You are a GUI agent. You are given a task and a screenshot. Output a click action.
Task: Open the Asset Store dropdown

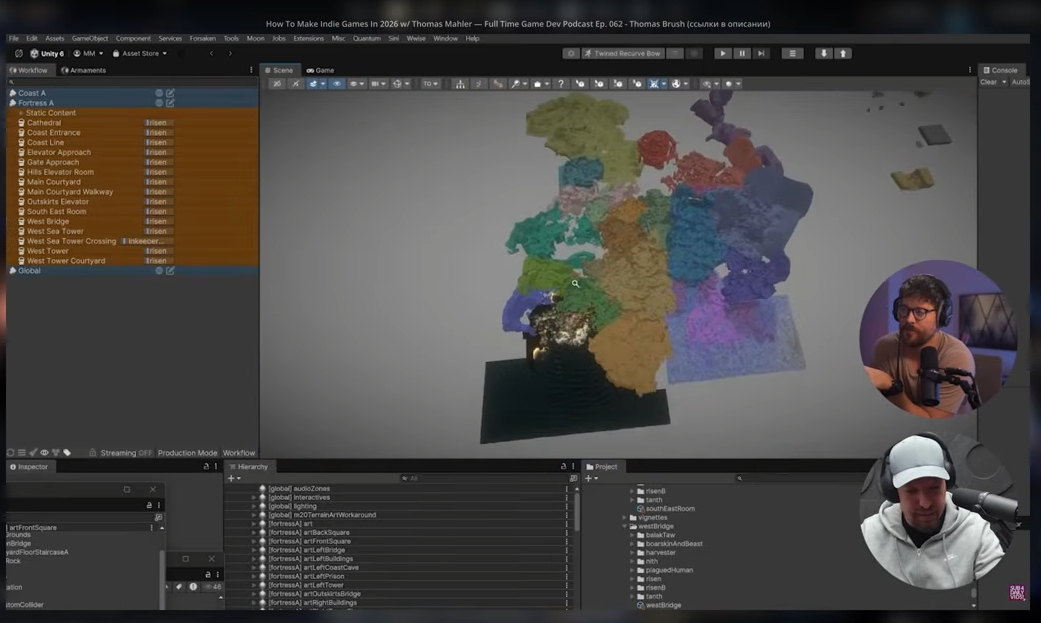(x=139, y=53)
